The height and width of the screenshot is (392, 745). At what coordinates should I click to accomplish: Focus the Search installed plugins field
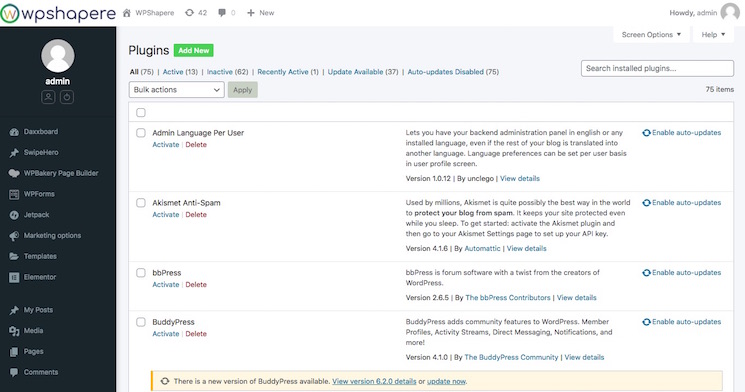pos(657,68)
